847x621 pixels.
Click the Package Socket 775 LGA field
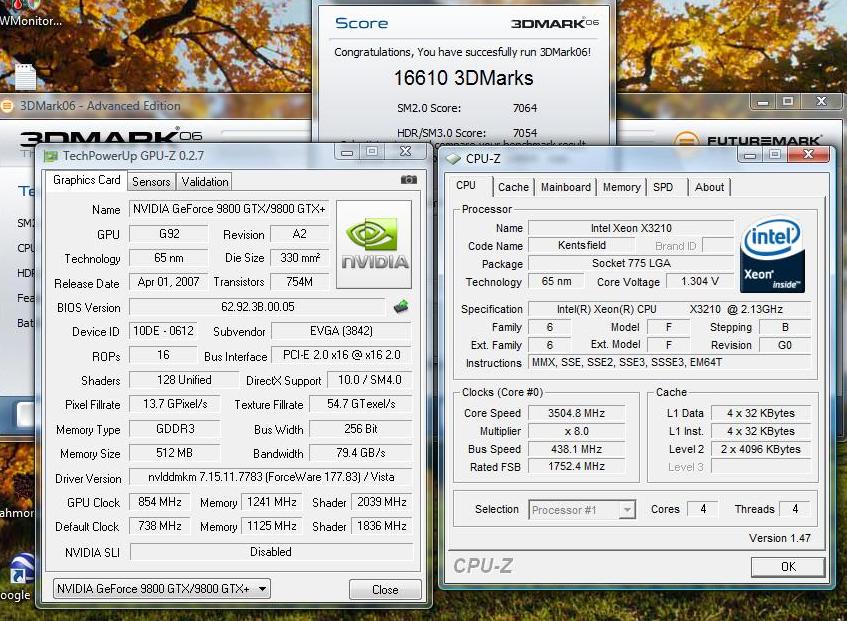[x=631, y=263]
